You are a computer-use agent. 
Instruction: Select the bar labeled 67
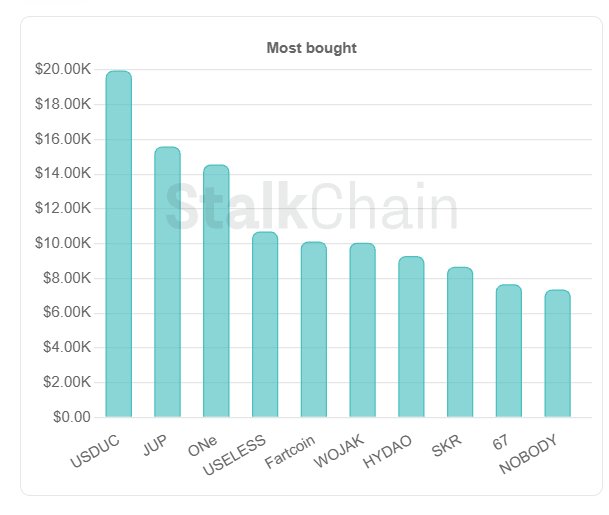point(509,351)
